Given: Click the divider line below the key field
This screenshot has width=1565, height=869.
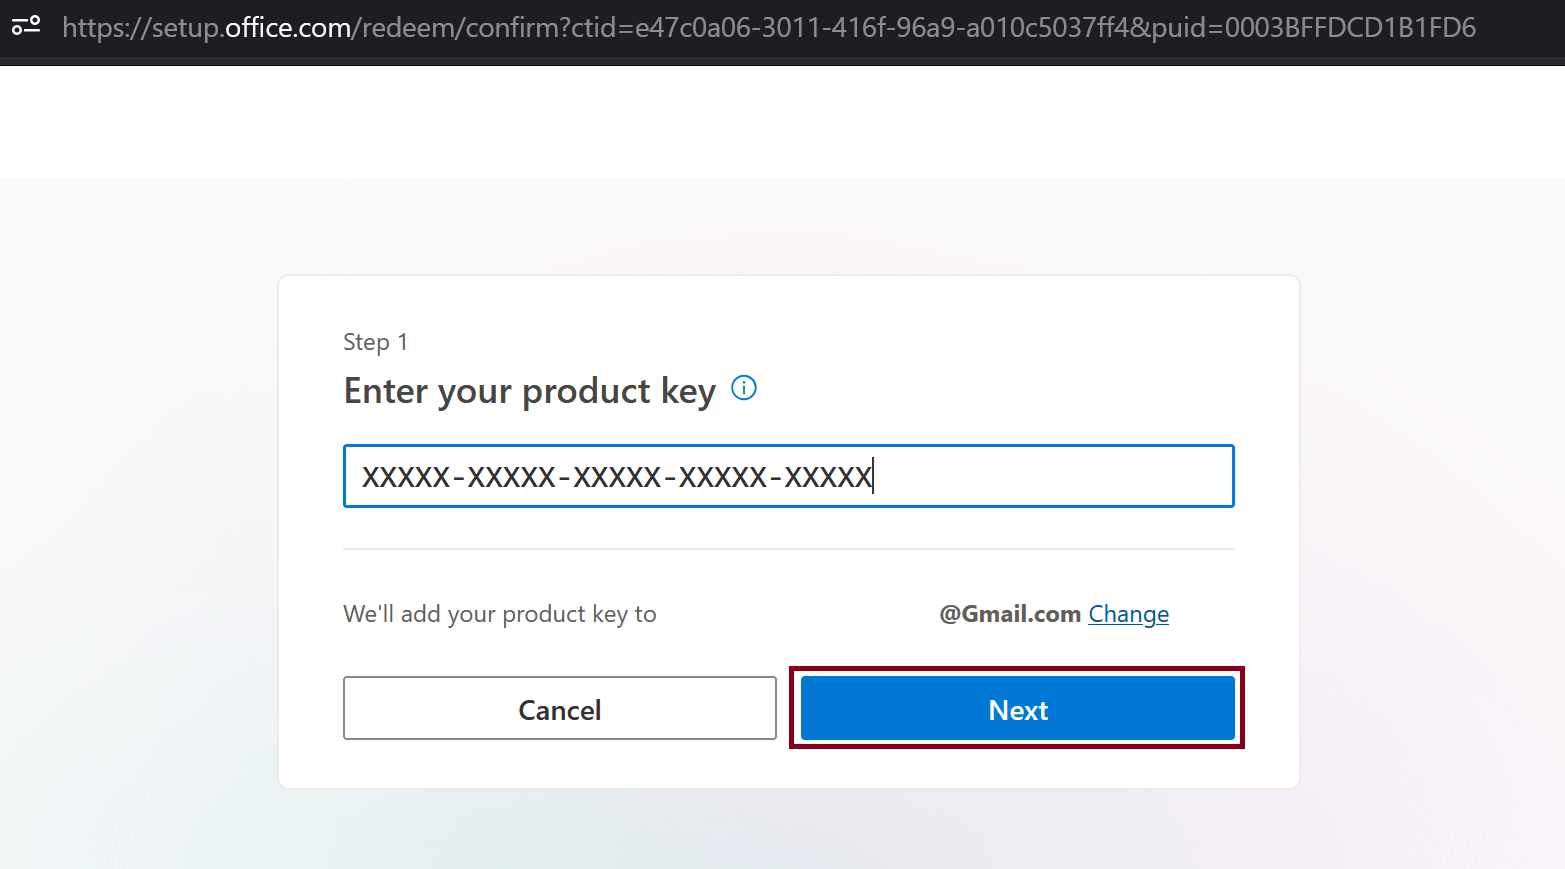Looking at the screenshot, I should pos(789,549).
